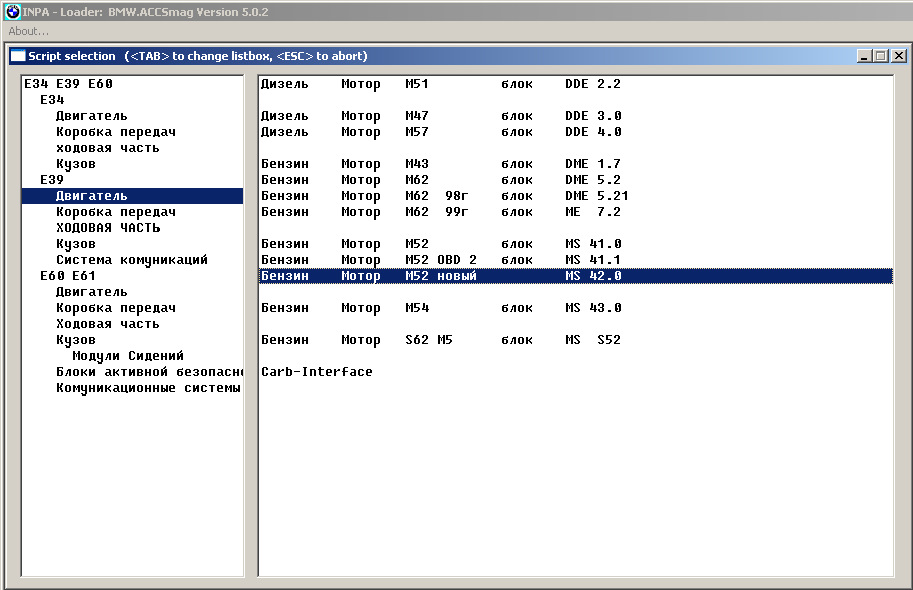Pick the M62 98г DME 5.21 script
Viewport: 913px width, 590px height.
tap(575, 196)
